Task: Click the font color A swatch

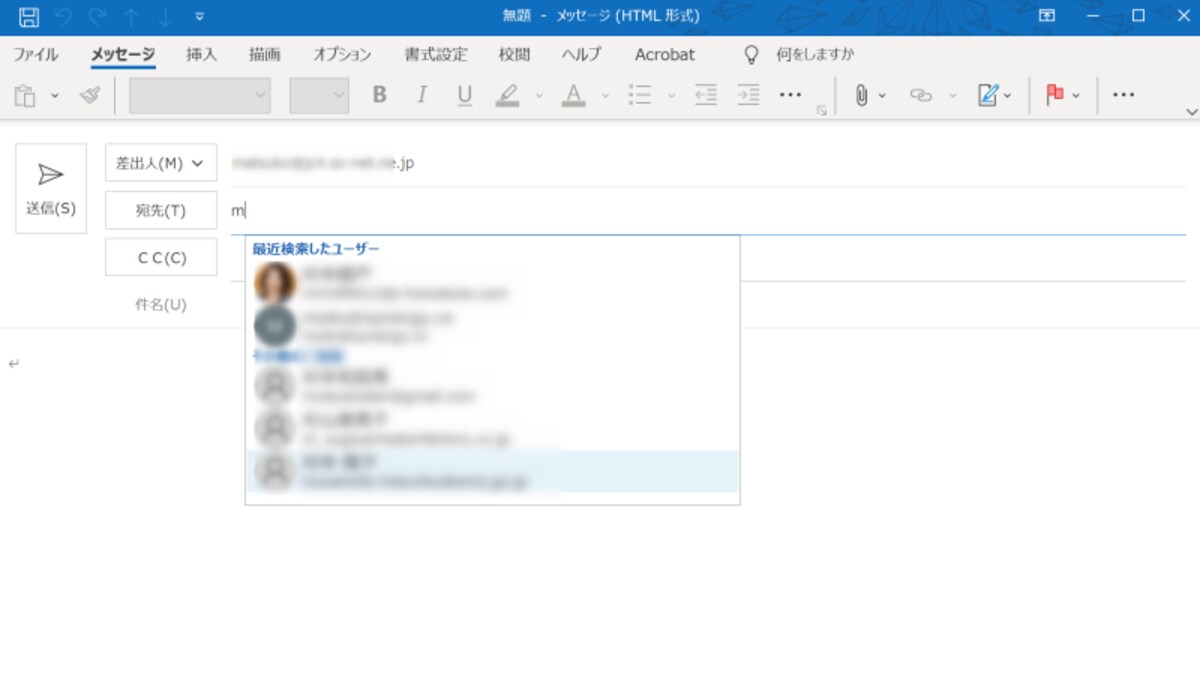Action: point(573,95)
